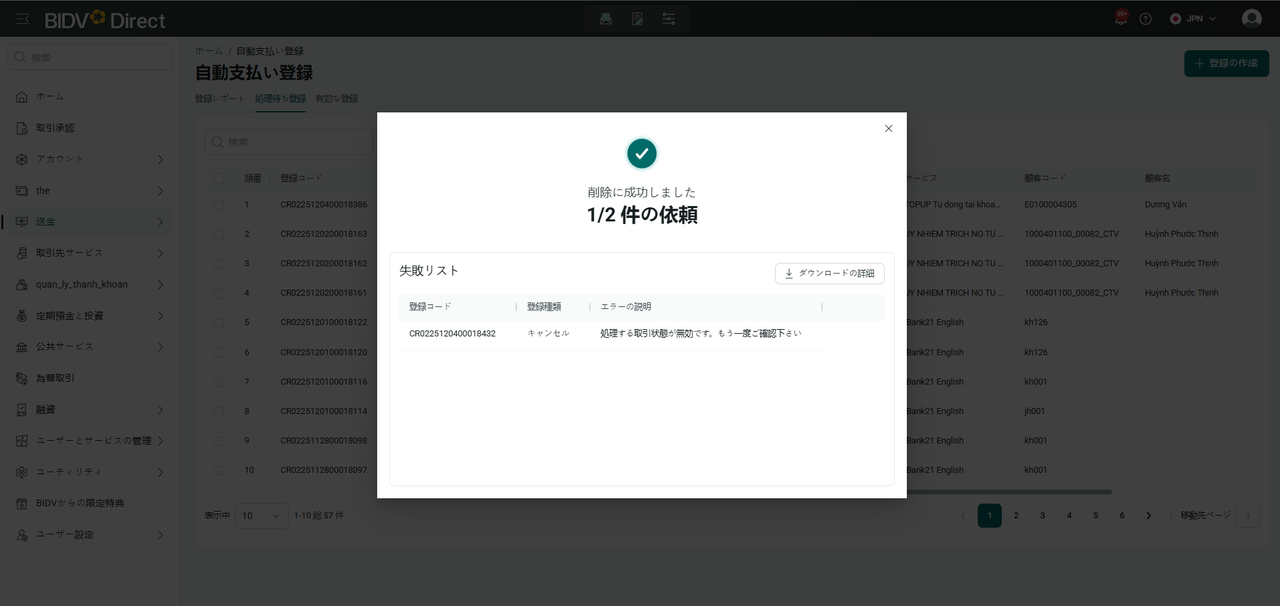The image size is (1280, 606).
Task: Expand the 公共サービス chevron
Action: (x=160, y=347)
